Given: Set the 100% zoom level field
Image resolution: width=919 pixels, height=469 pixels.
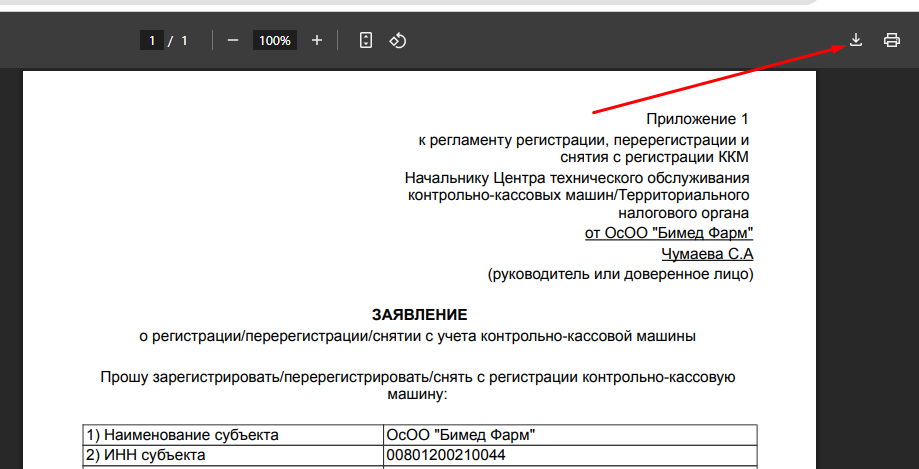Looking at the screenshot, I should [275, 40].
